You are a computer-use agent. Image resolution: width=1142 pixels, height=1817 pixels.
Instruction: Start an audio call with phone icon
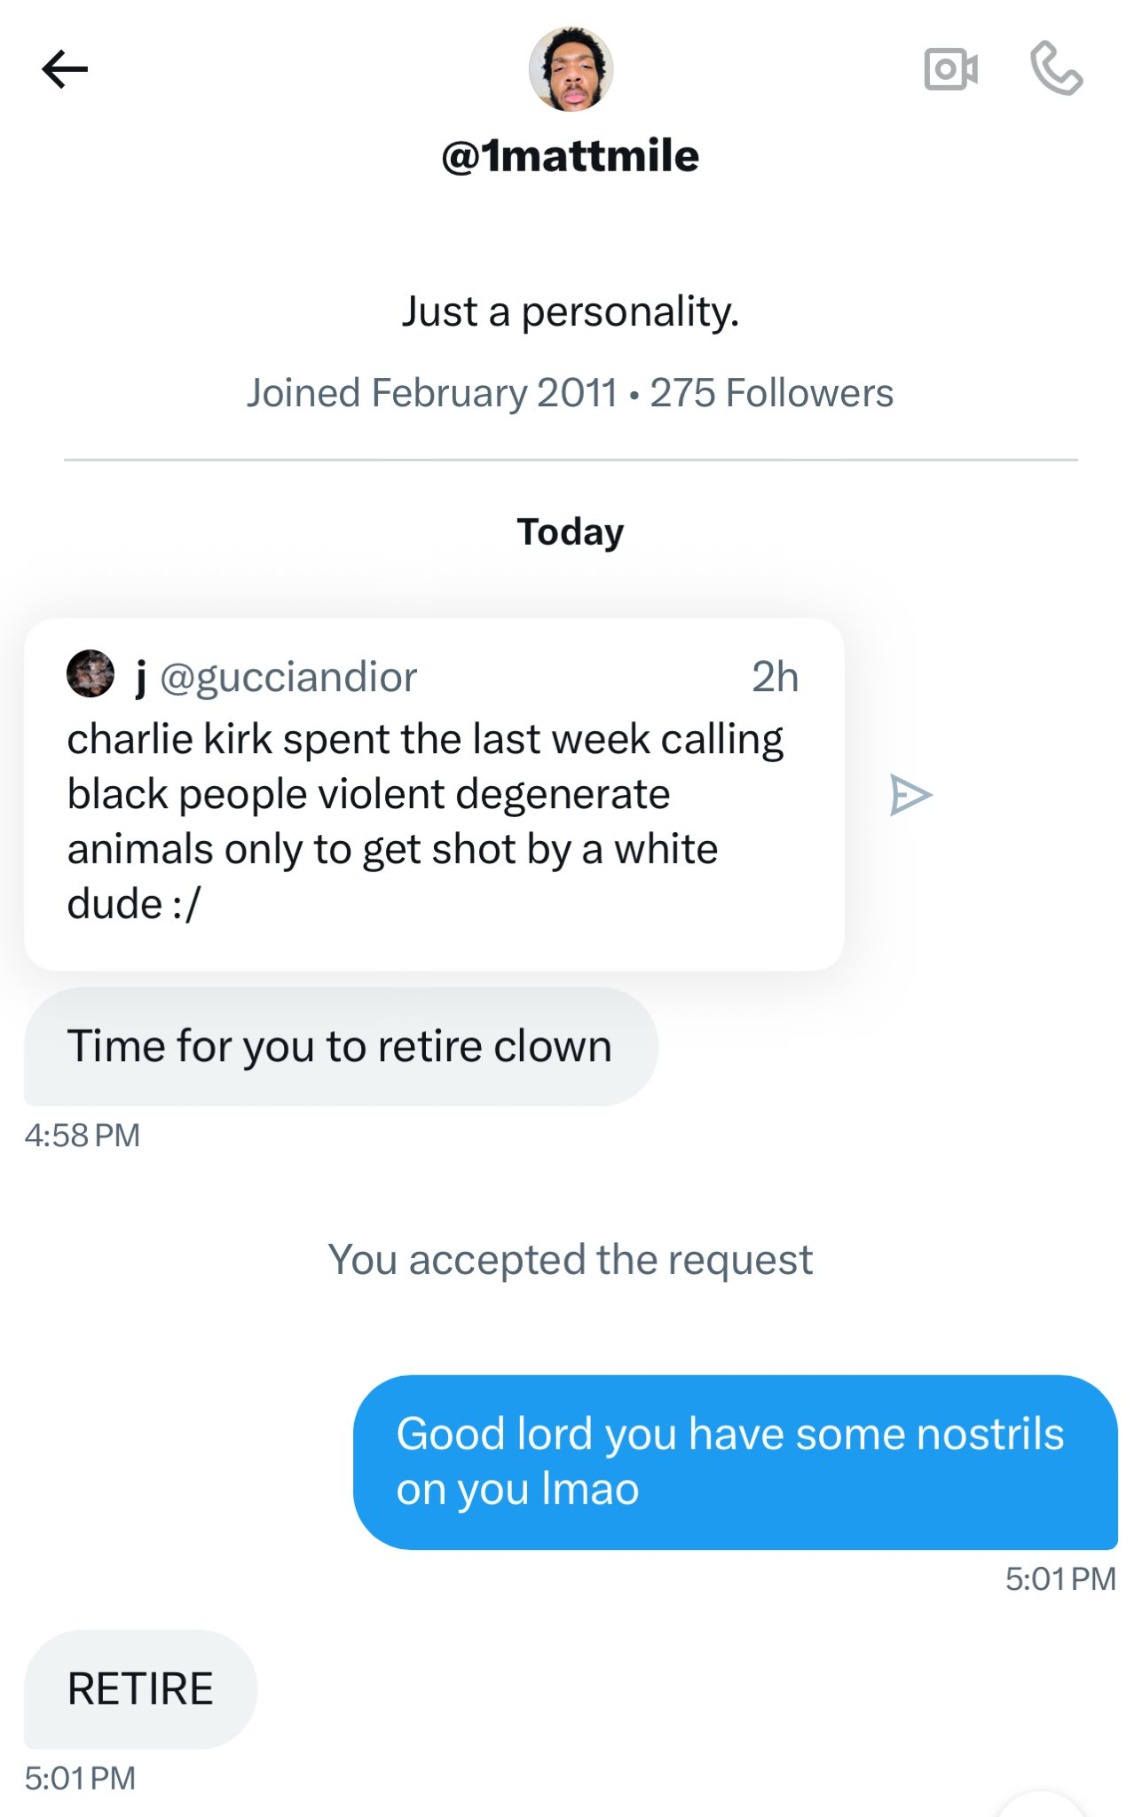tap(1056, 68)
